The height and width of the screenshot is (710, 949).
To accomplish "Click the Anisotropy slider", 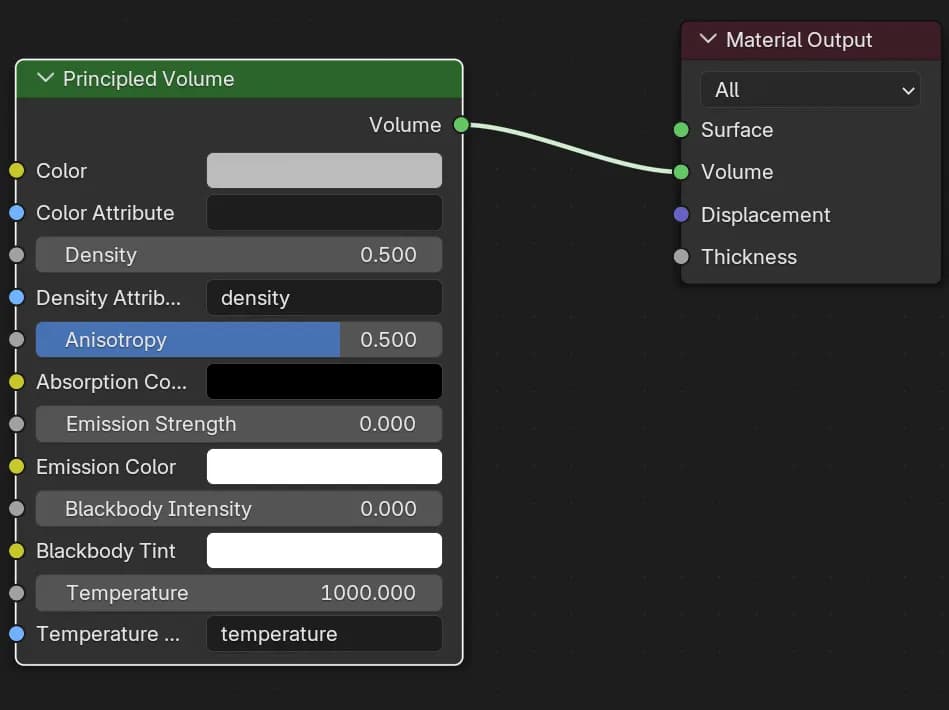I will click(x=239, y=340).
